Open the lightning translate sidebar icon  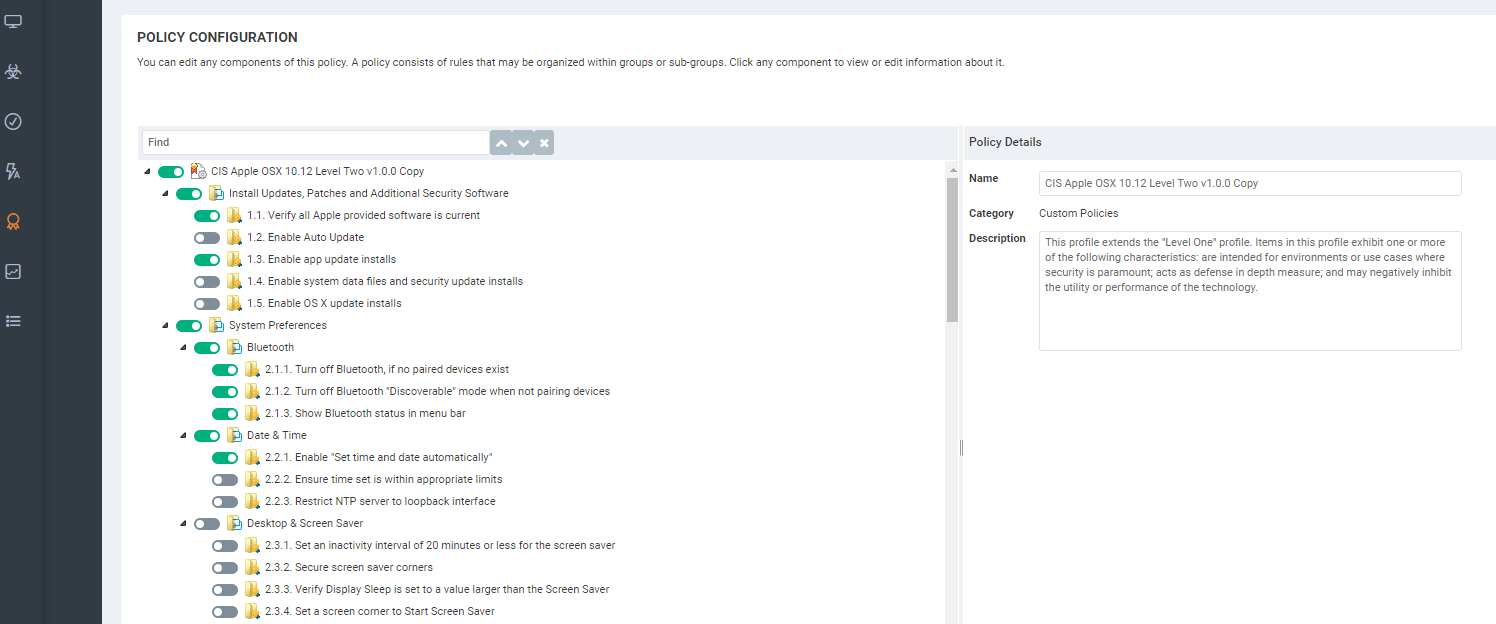(x=13, y=172)
